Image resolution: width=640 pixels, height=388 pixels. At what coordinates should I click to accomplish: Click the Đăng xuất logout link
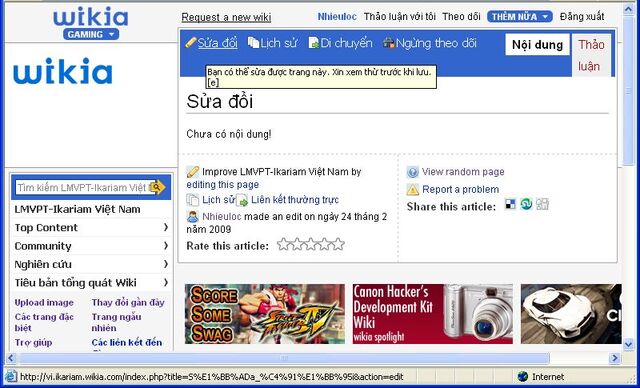click(x=582, y=17)
